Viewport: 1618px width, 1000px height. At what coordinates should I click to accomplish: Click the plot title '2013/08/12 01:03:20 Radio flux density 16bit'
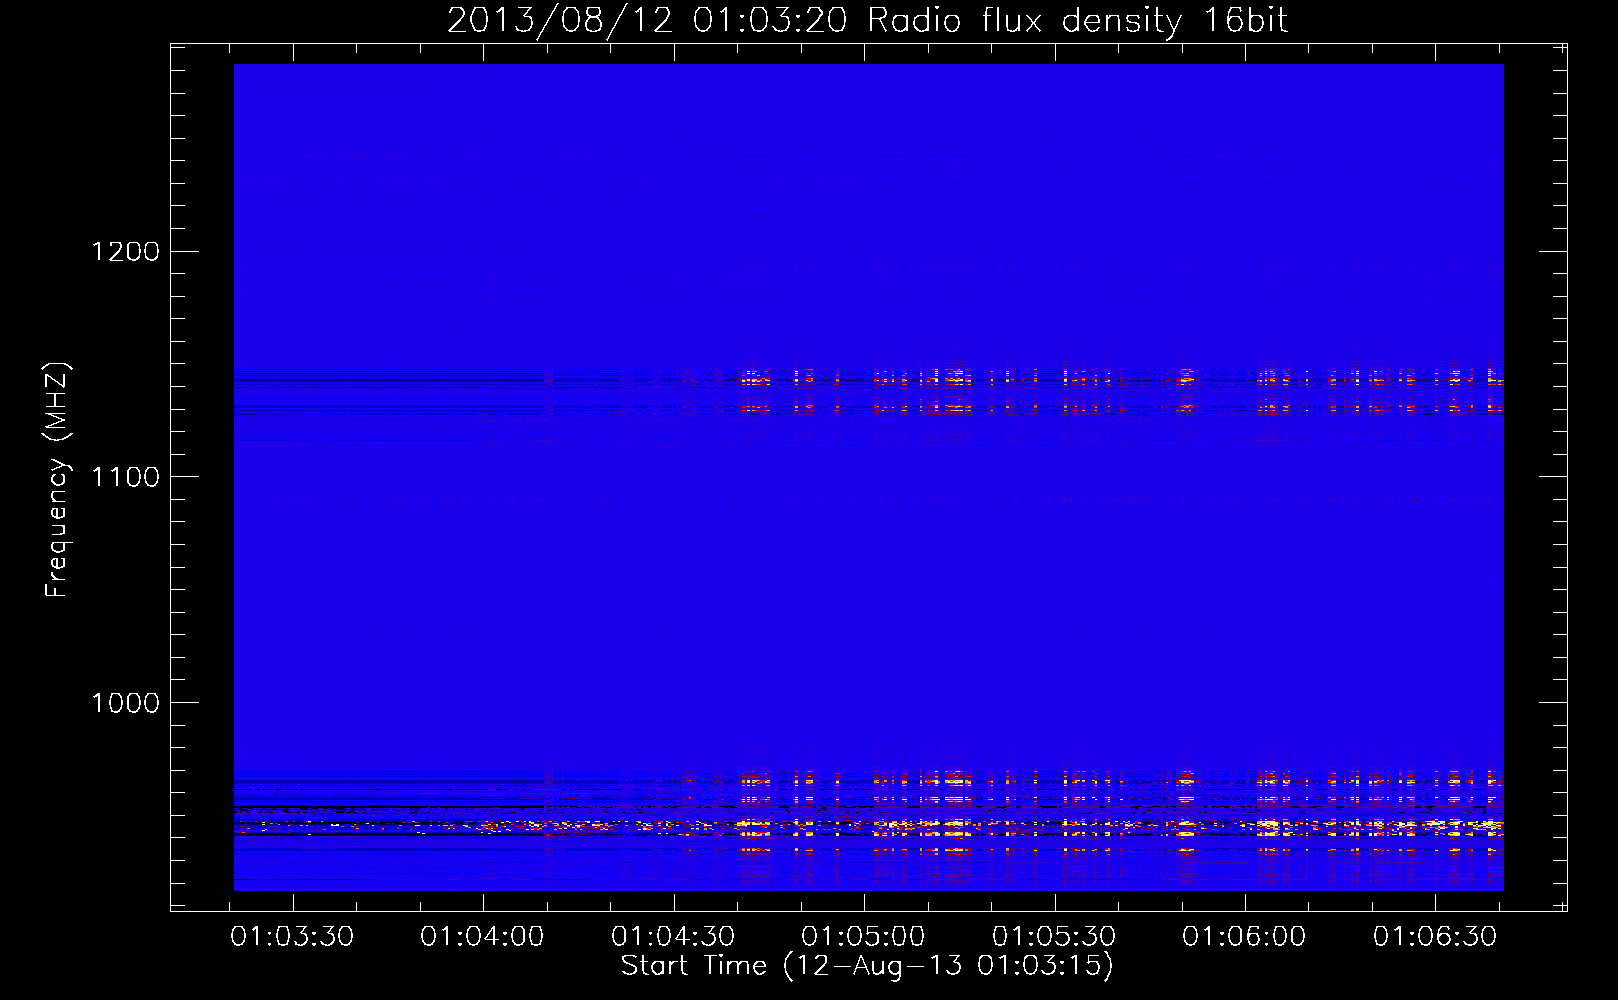[x=867, y=21]
